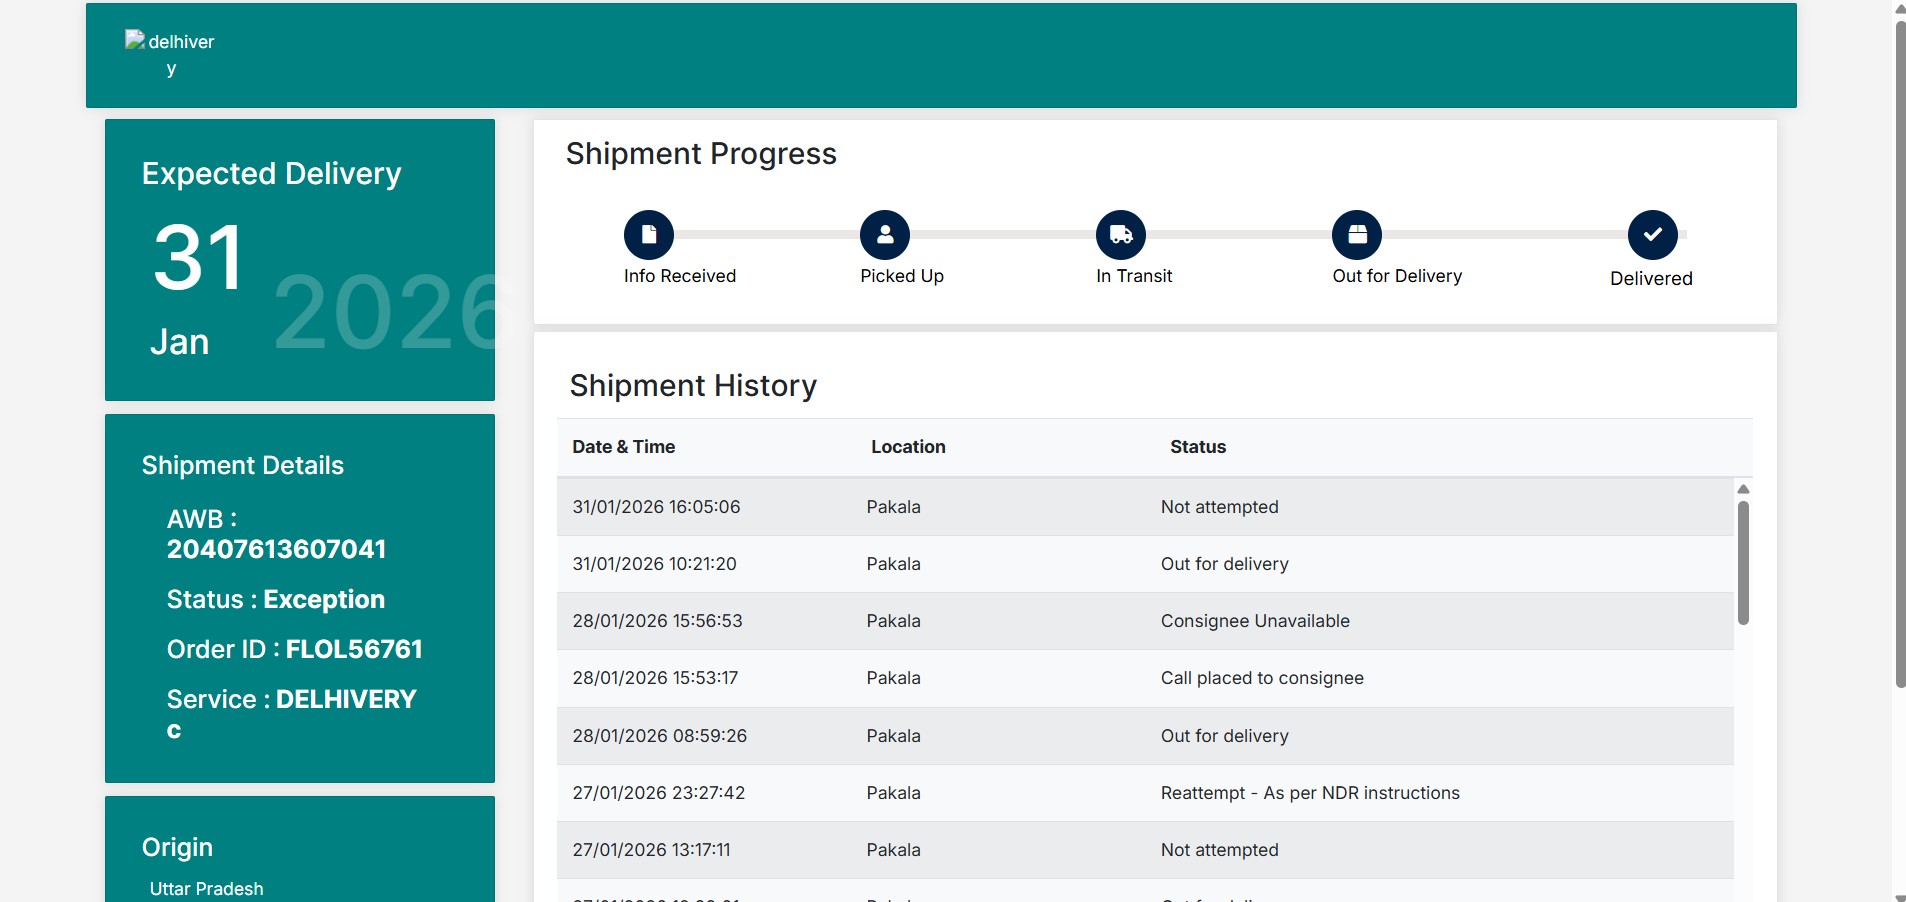Select the AWB number 20407613607041
This screenshot has width=1906, height=902.
(276, 549)
